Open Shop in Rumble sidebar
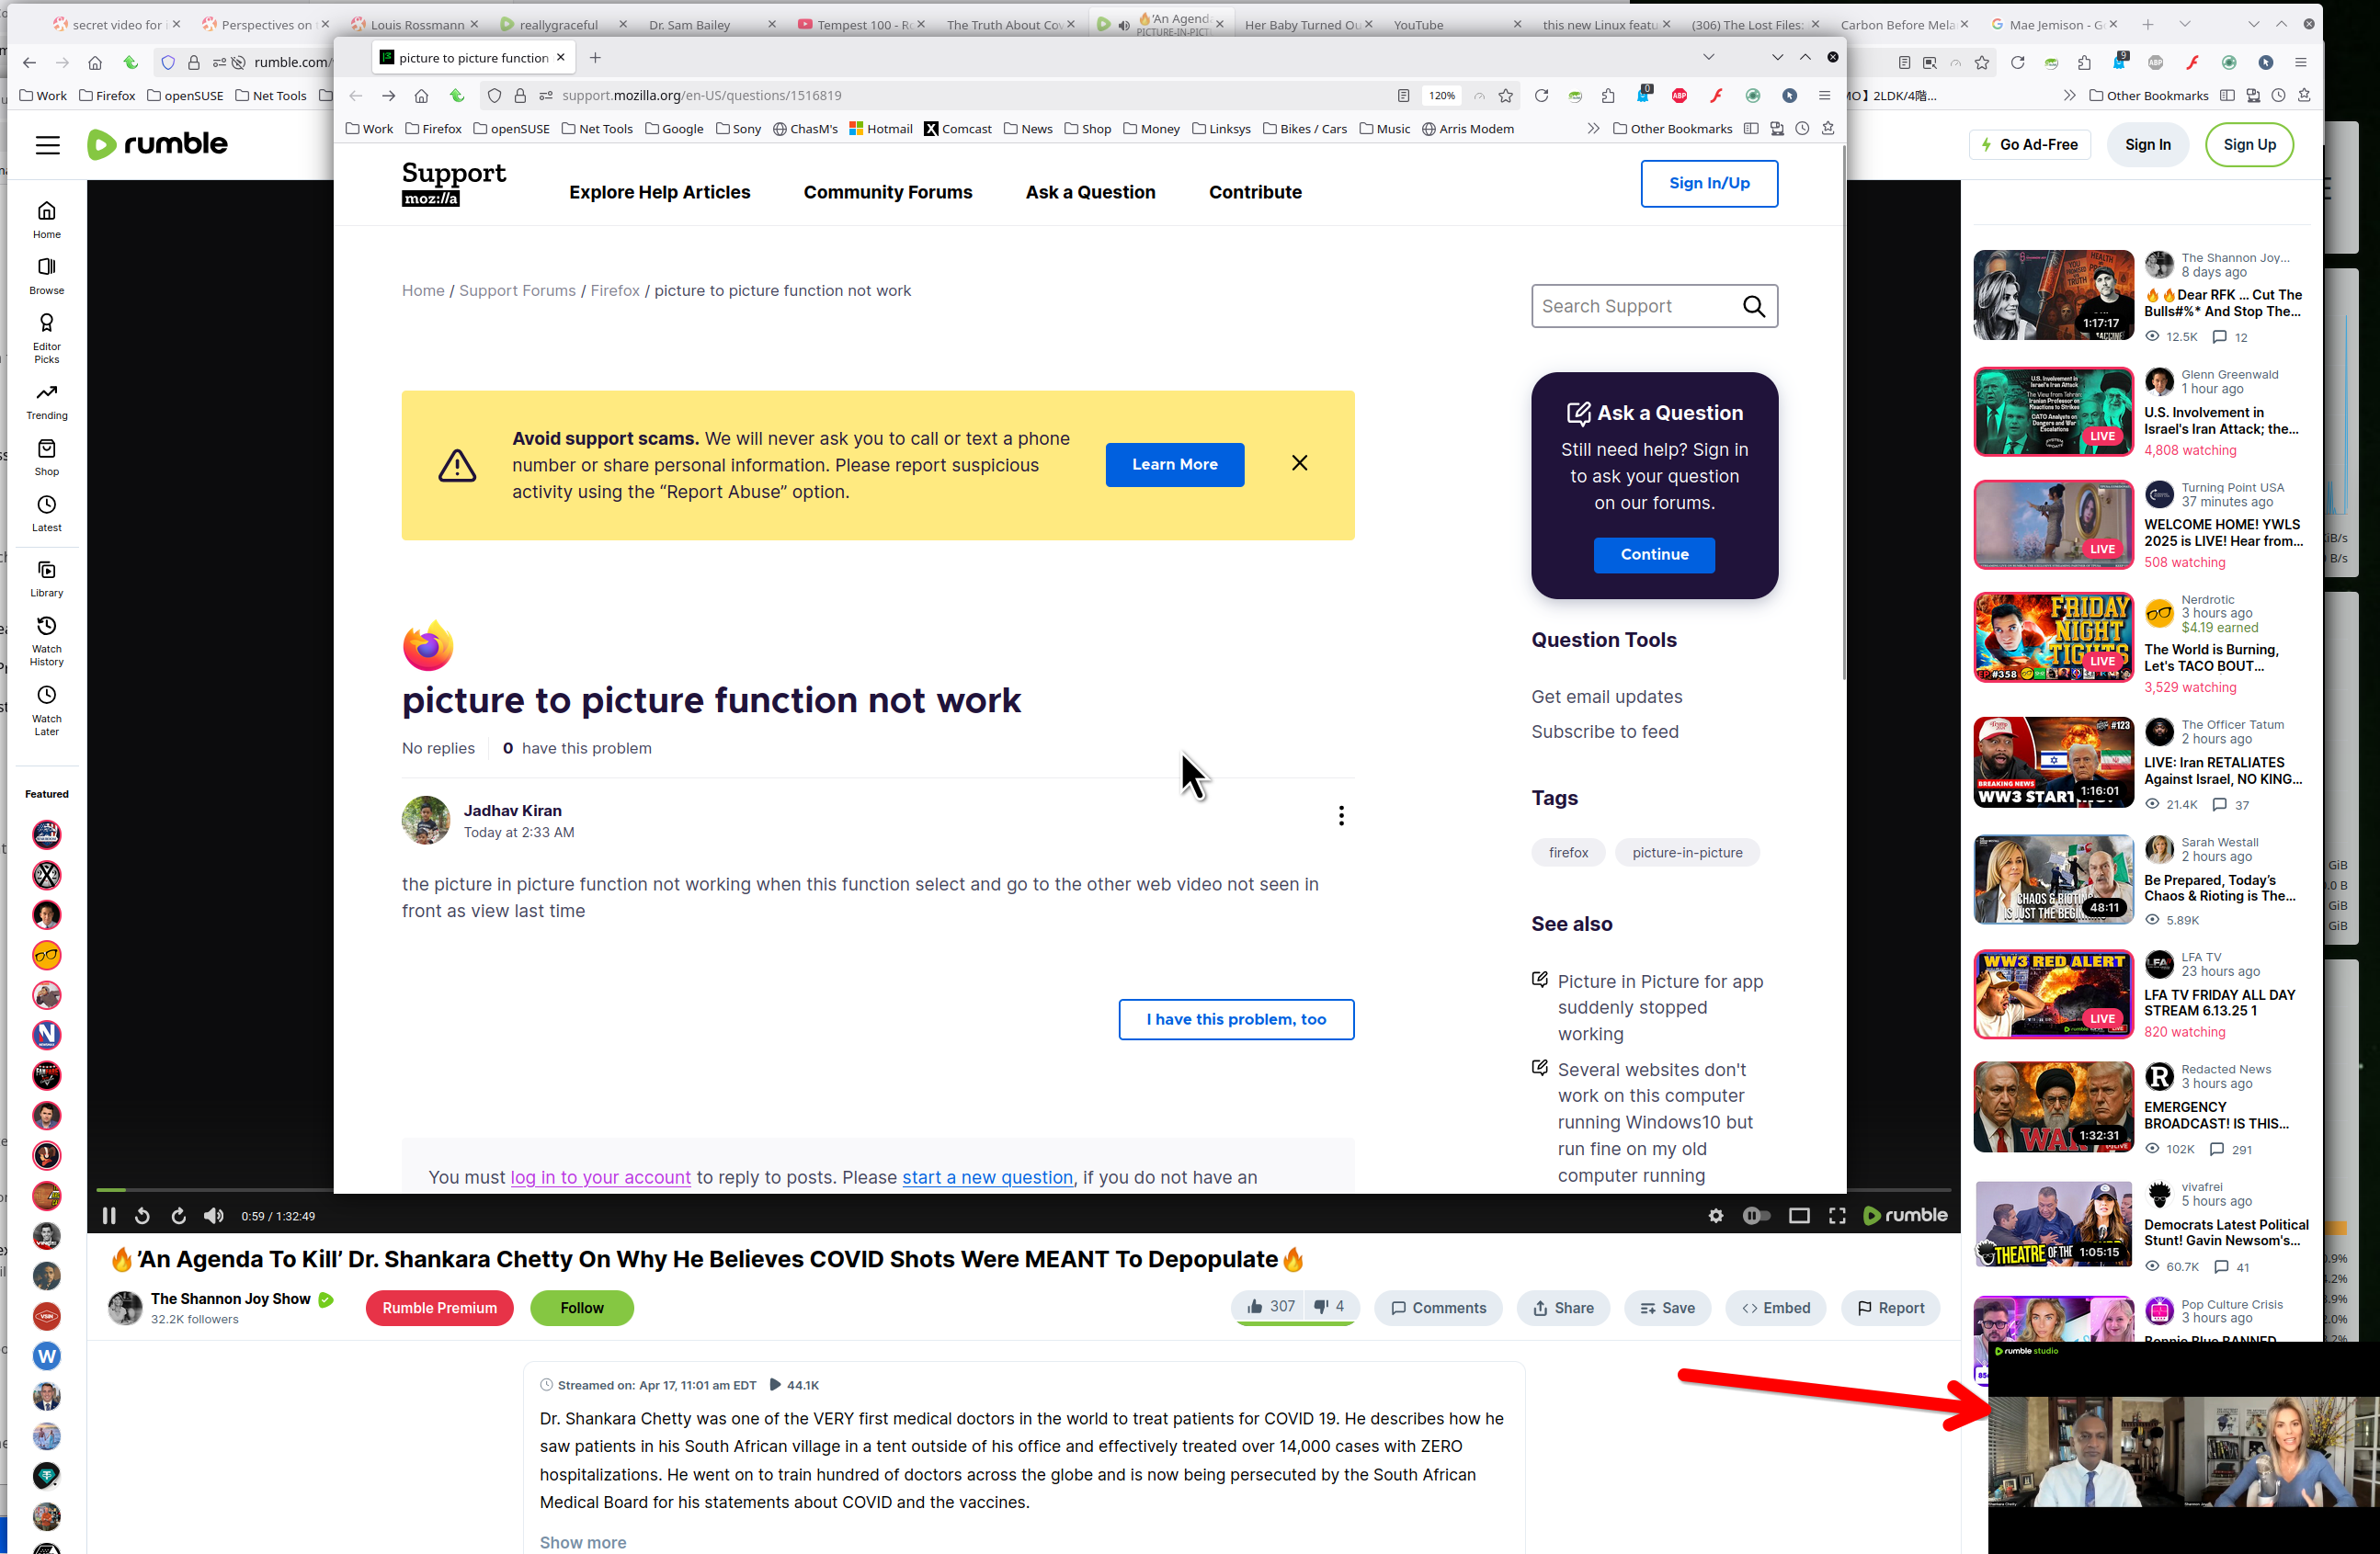This screenshot has width=2380, height=1554. [47, 457]
